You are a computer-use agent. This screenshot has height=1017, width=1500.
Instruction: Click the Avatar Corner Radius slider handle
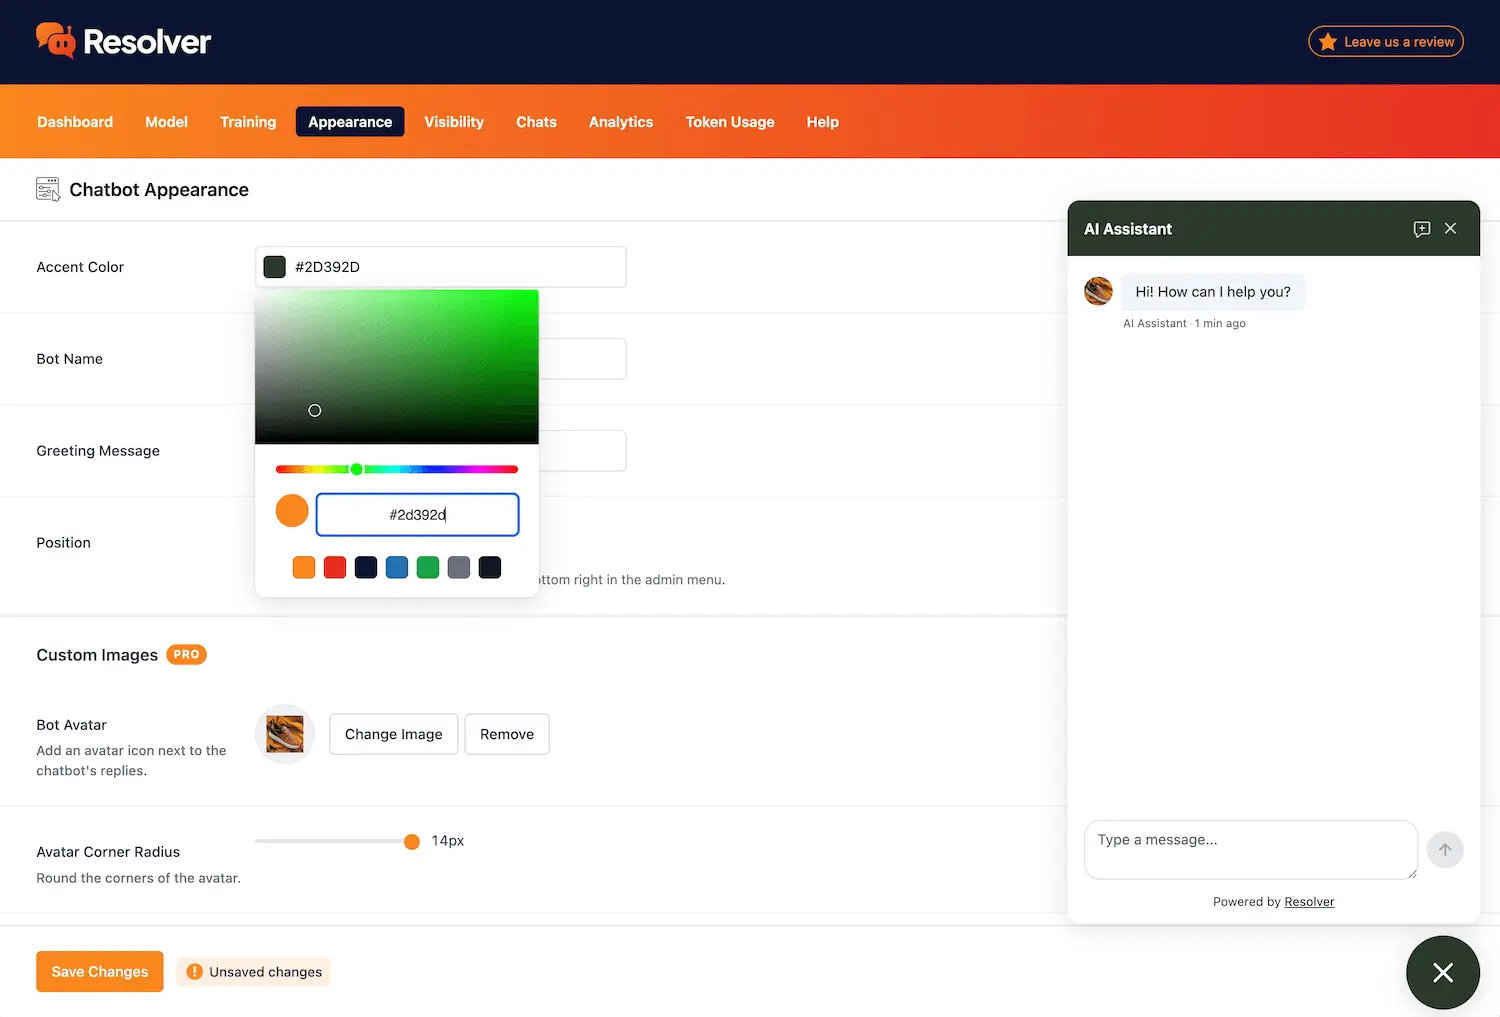(x=412, y=842)
